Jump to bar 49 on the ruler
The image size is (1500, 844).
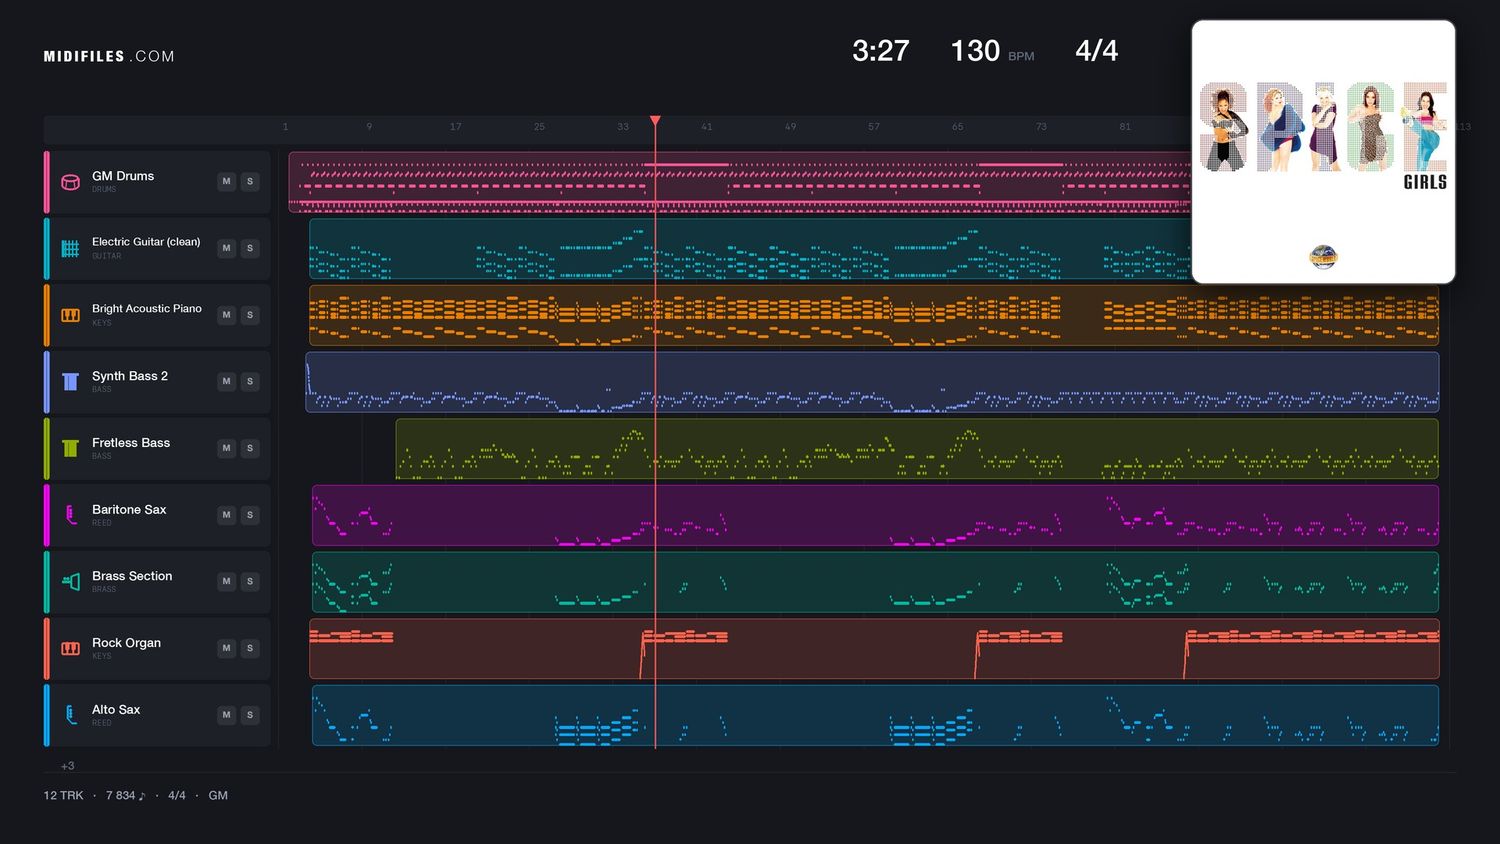click(x=790, y=127)
